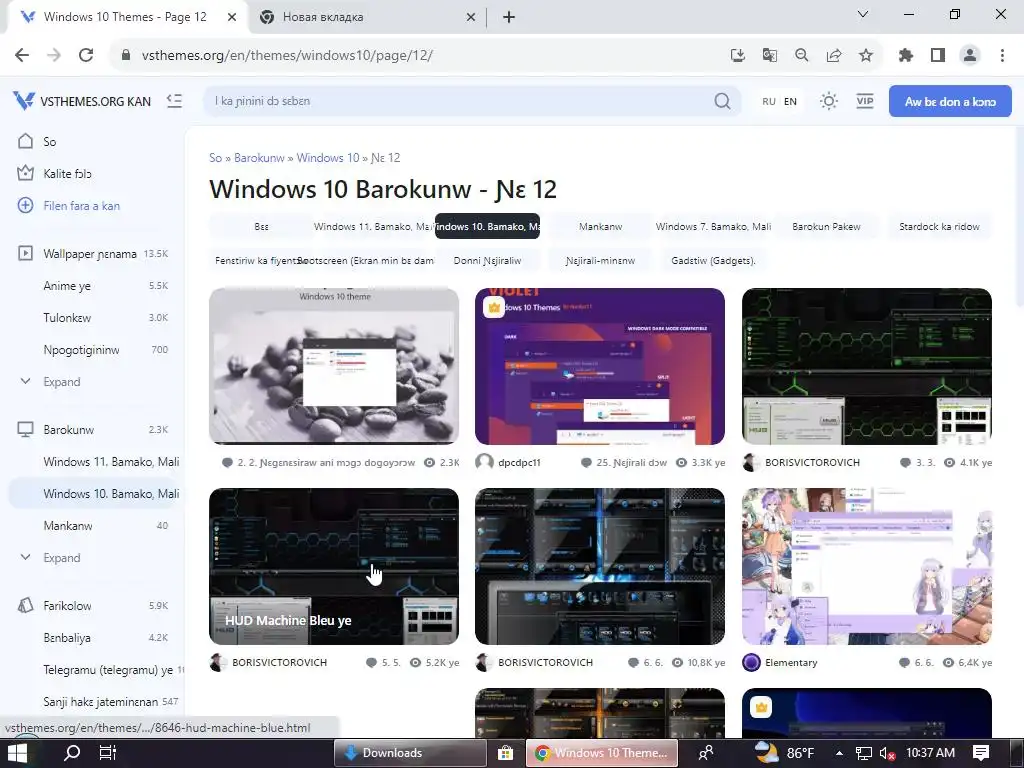This screenshot has height=768, width=1024.
Task: Switch site language to EN
Action: [790, 101]
